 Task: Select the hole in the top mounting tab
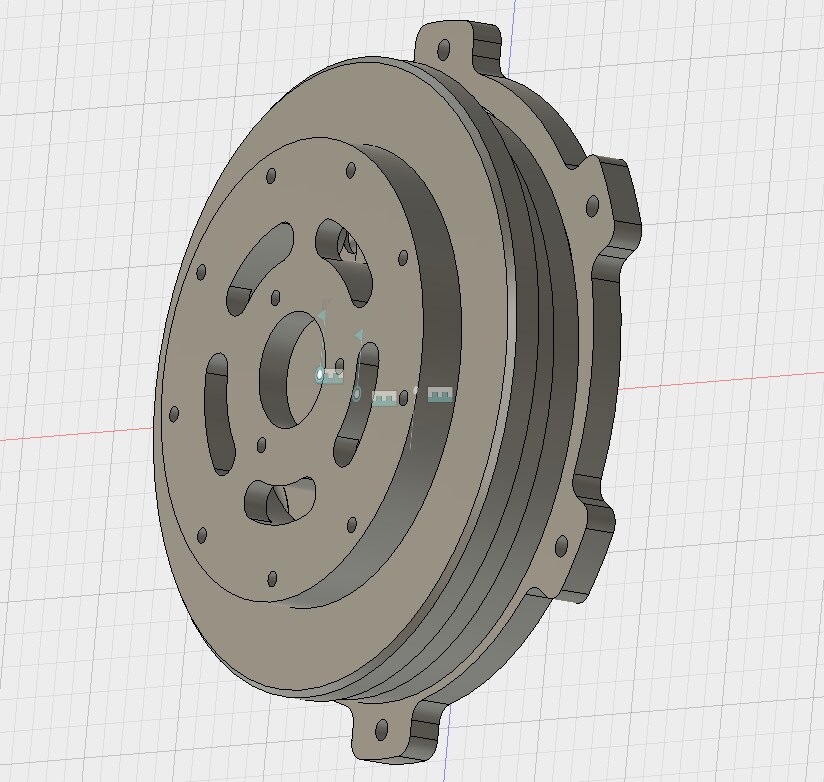(444, 48)
